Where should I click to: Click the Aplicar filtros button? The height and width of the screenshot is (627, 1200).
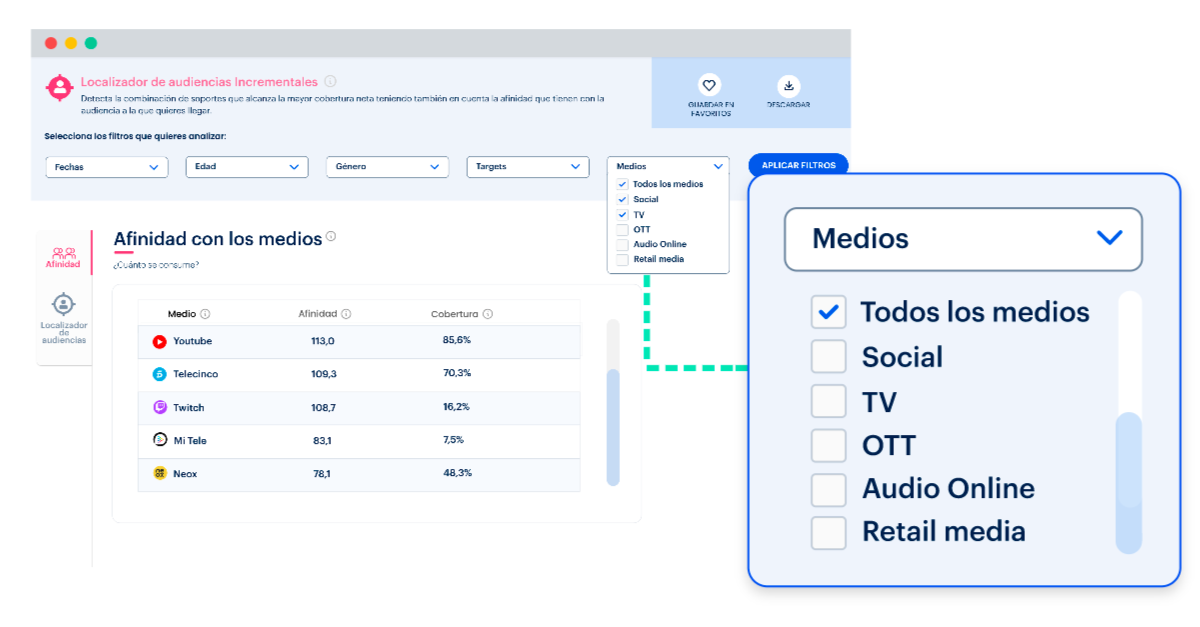(x=798, y=166)
